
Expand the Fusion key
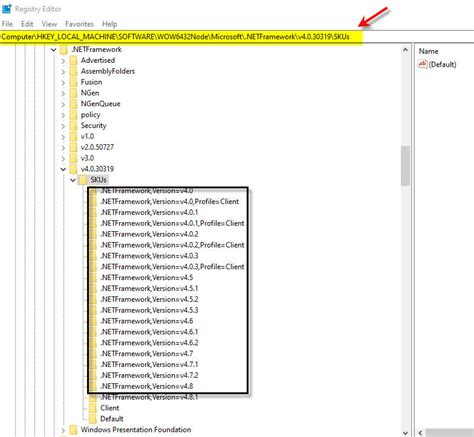tap(63, 82)
